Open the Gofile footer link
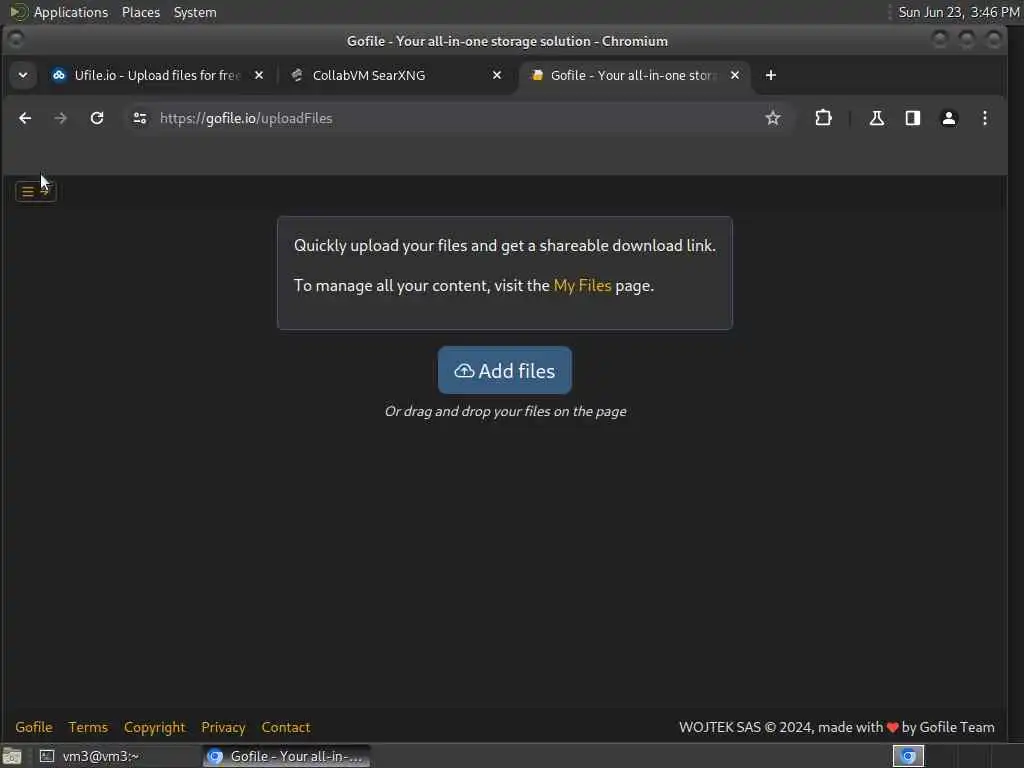1024x768 pixels. pos(34,727)
